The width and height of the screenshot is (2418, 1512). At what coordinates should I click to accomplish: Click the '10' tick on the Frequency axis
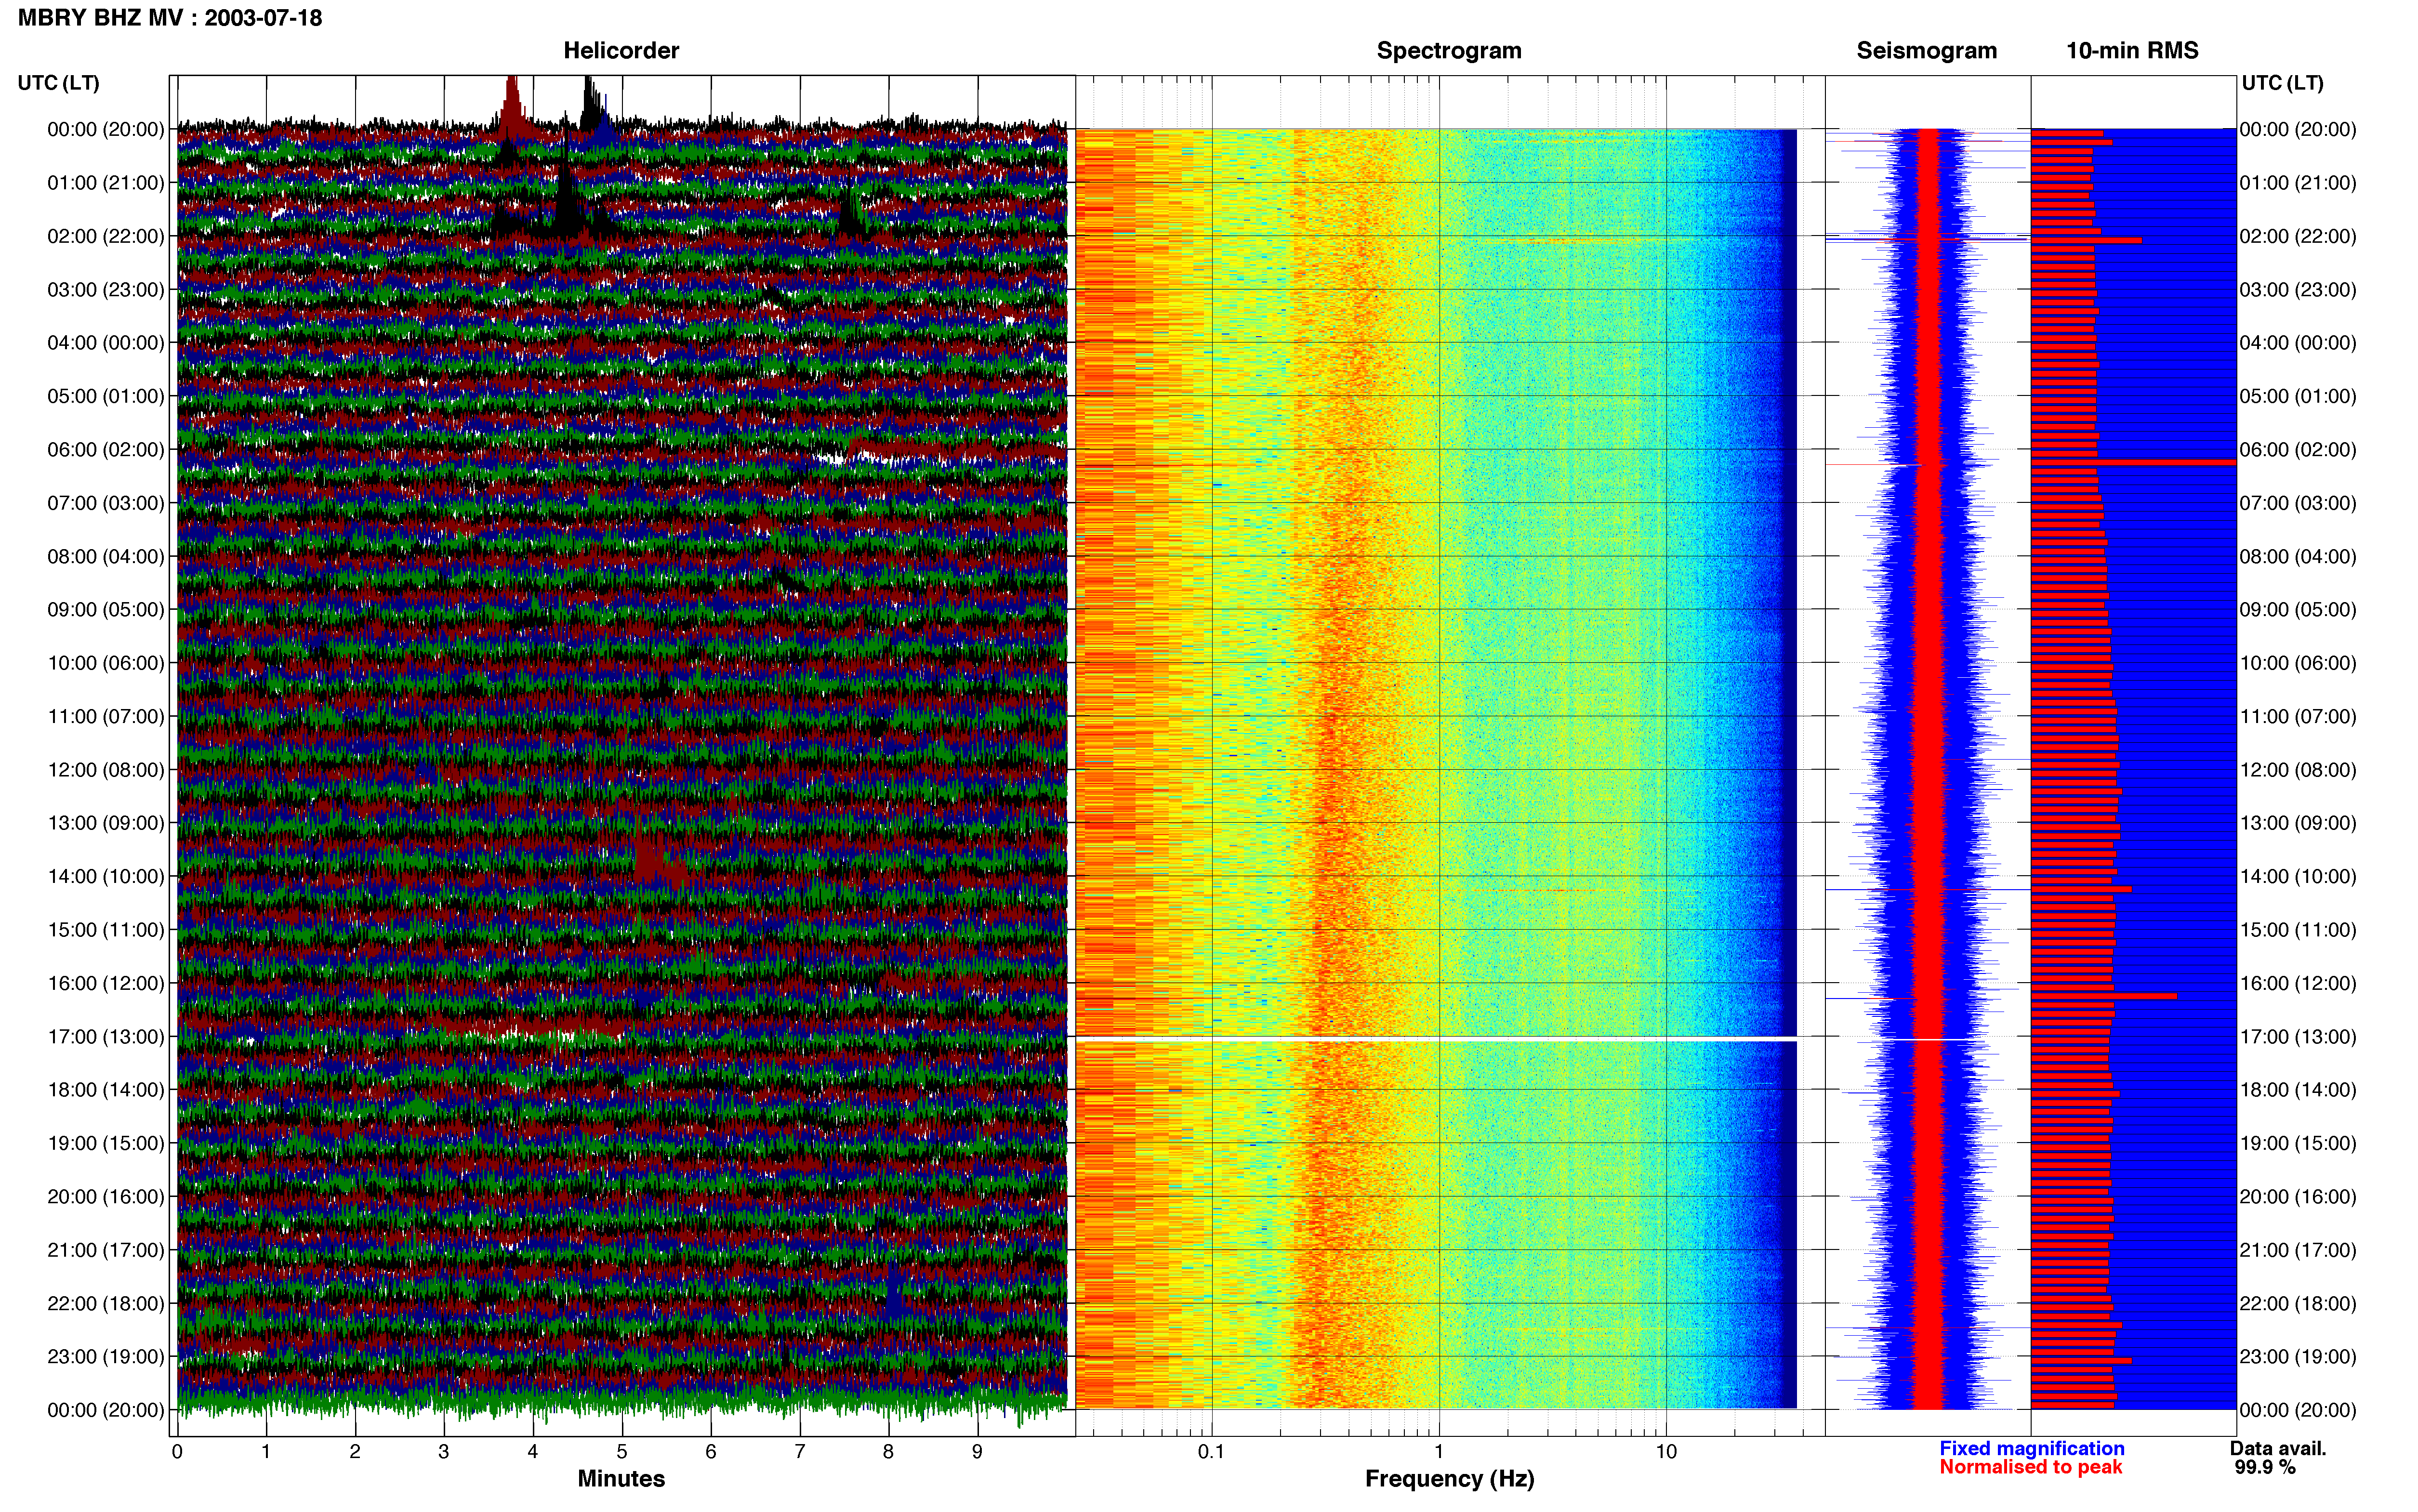pyautogui.click(x=1666, y=1452)
